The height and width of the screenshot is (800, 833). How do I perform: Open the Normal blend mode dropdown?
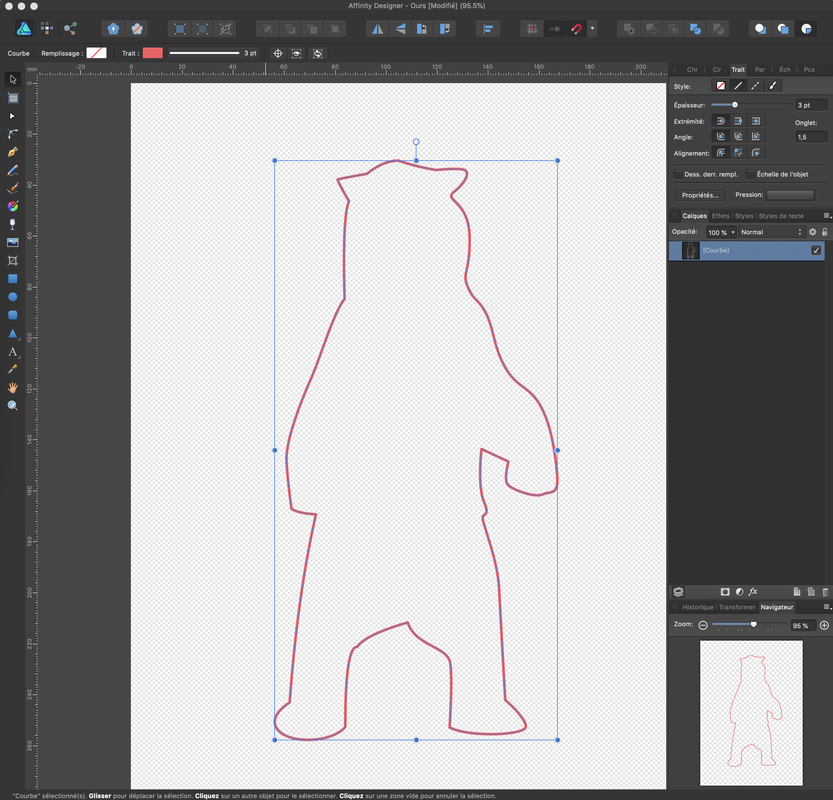(771, 232)
